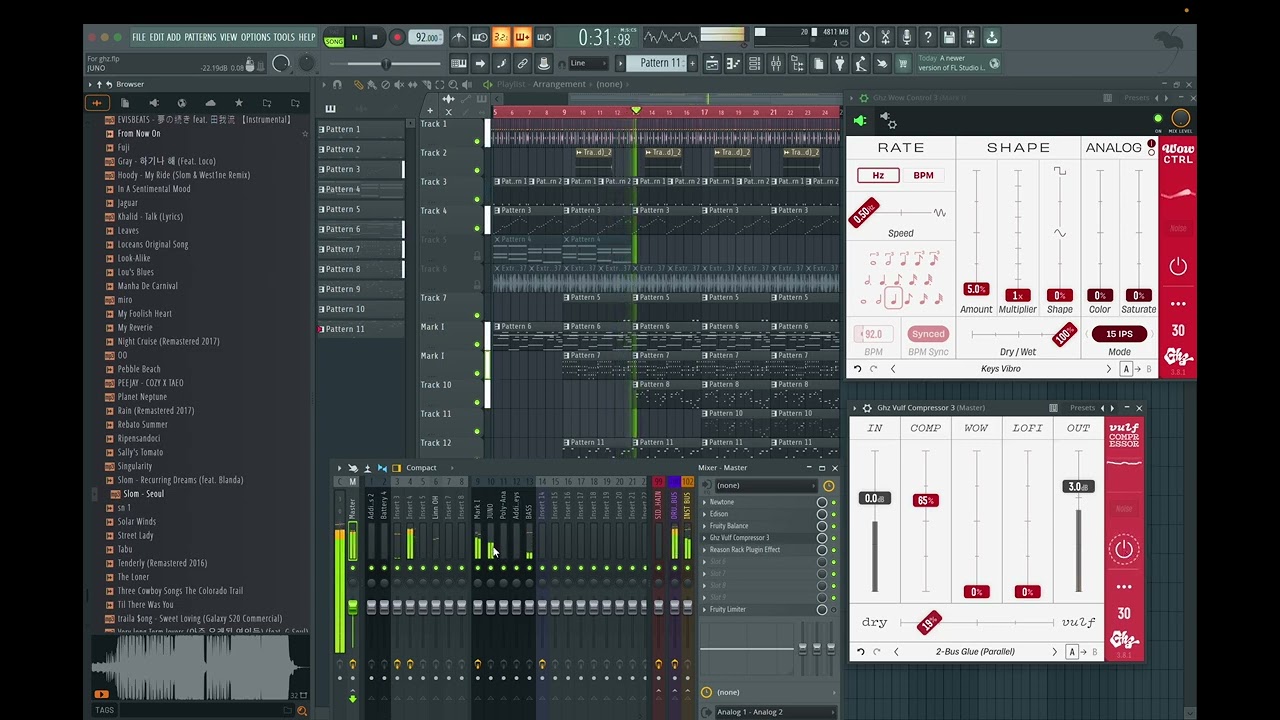Open the Line snap dropdown
This screenshot has width=1280, height=720.
[x=589, y=64]
